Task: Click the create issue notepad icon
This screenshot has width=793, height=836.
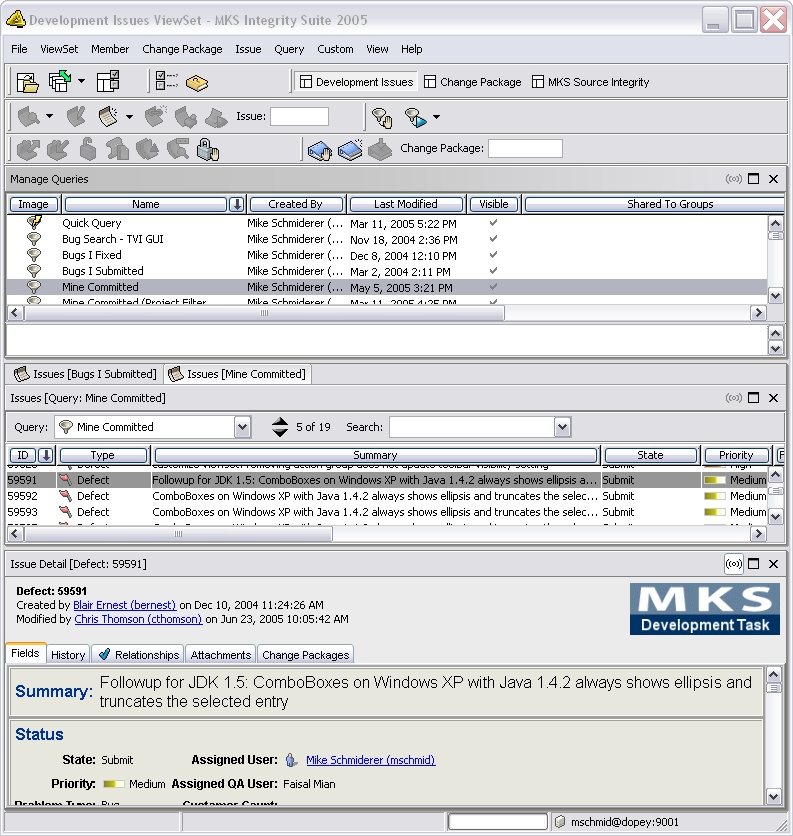Action: pyautogui.click(x=108, y=116)
